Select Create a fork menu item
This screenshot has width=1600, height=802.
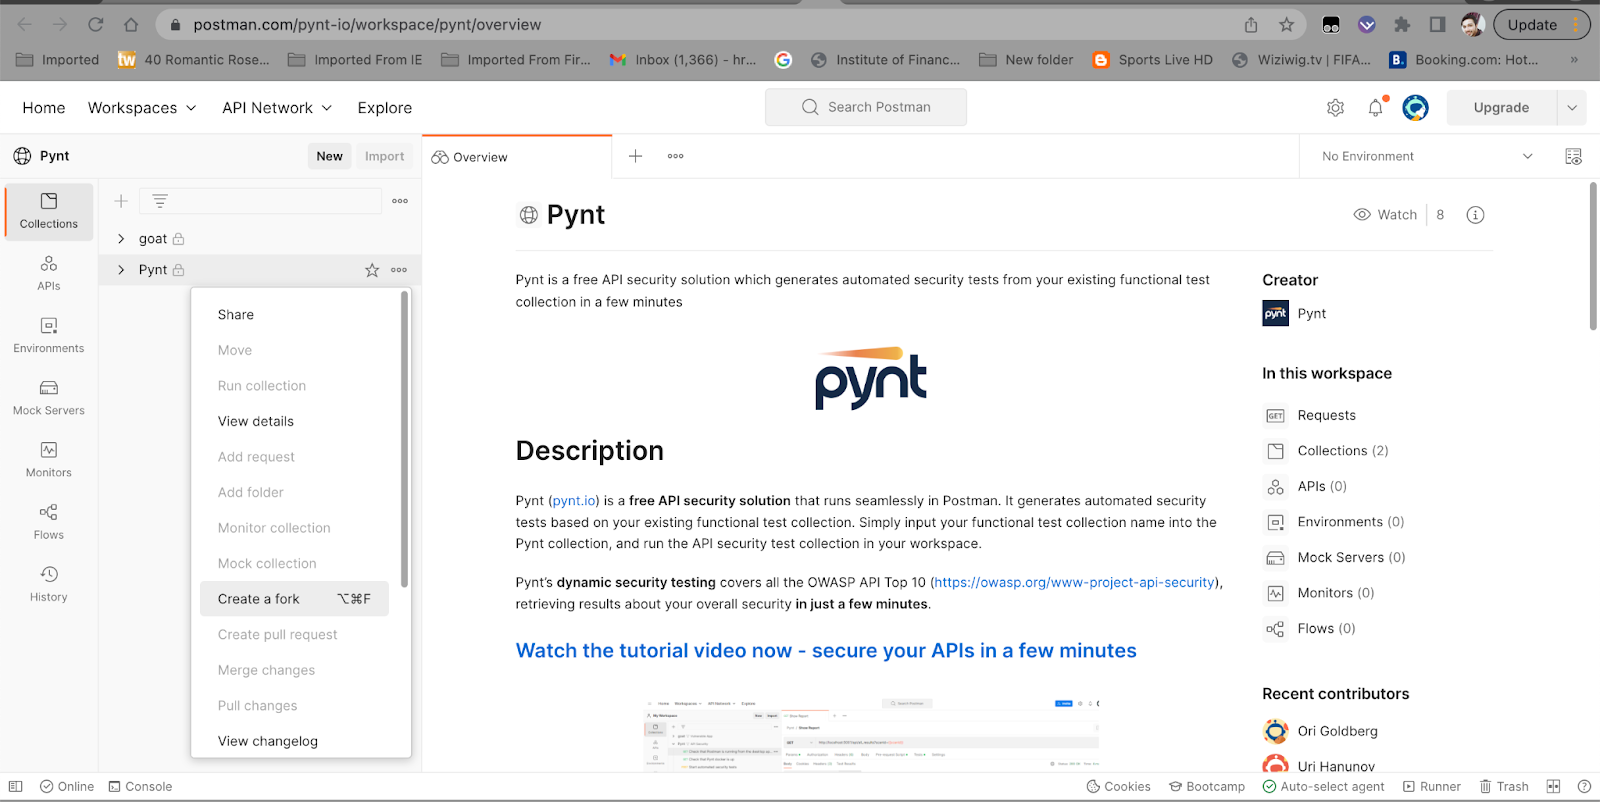tap(294, 599)
